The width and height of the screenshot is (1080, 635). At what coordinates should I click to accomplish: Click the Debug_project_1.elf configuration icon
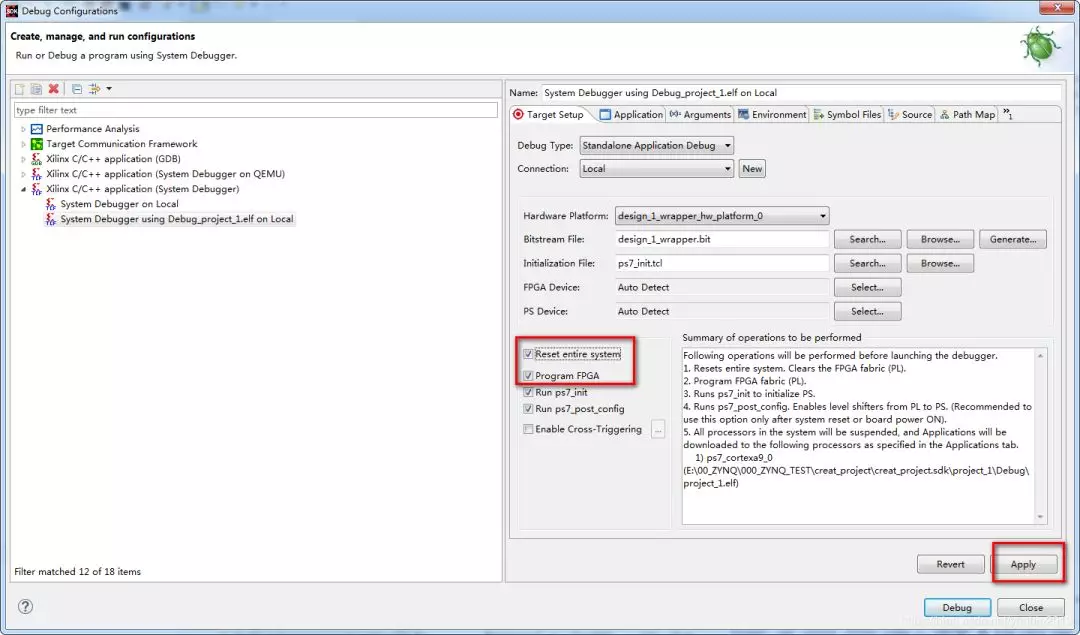[50, 219]
